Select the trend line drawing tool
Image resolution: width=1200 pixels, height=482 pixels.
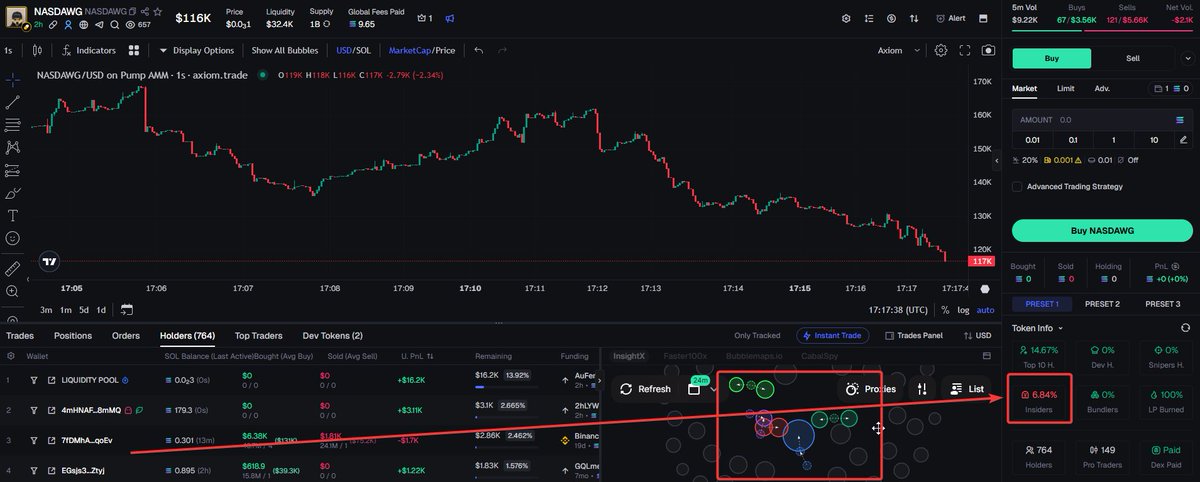pos(13,102)
